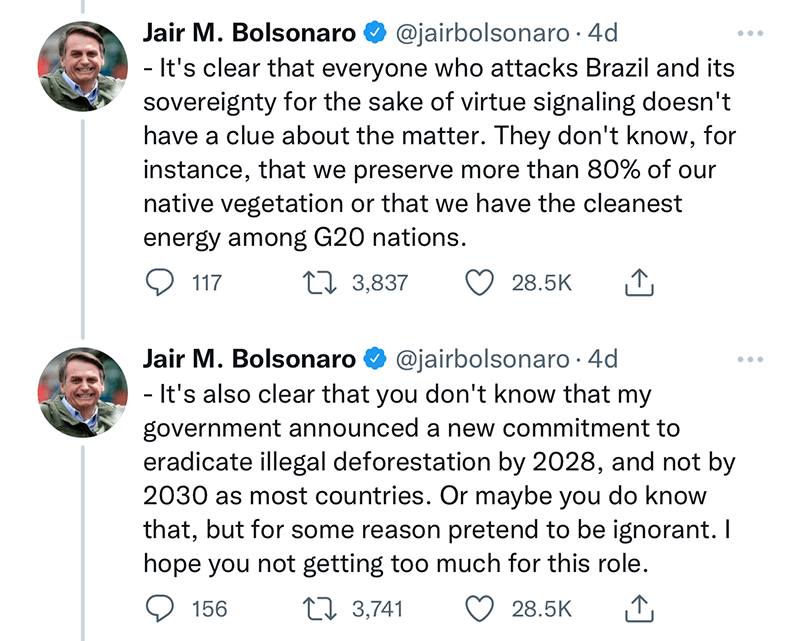
Task: Open profile picture on the second tweet
Action: 83,391
